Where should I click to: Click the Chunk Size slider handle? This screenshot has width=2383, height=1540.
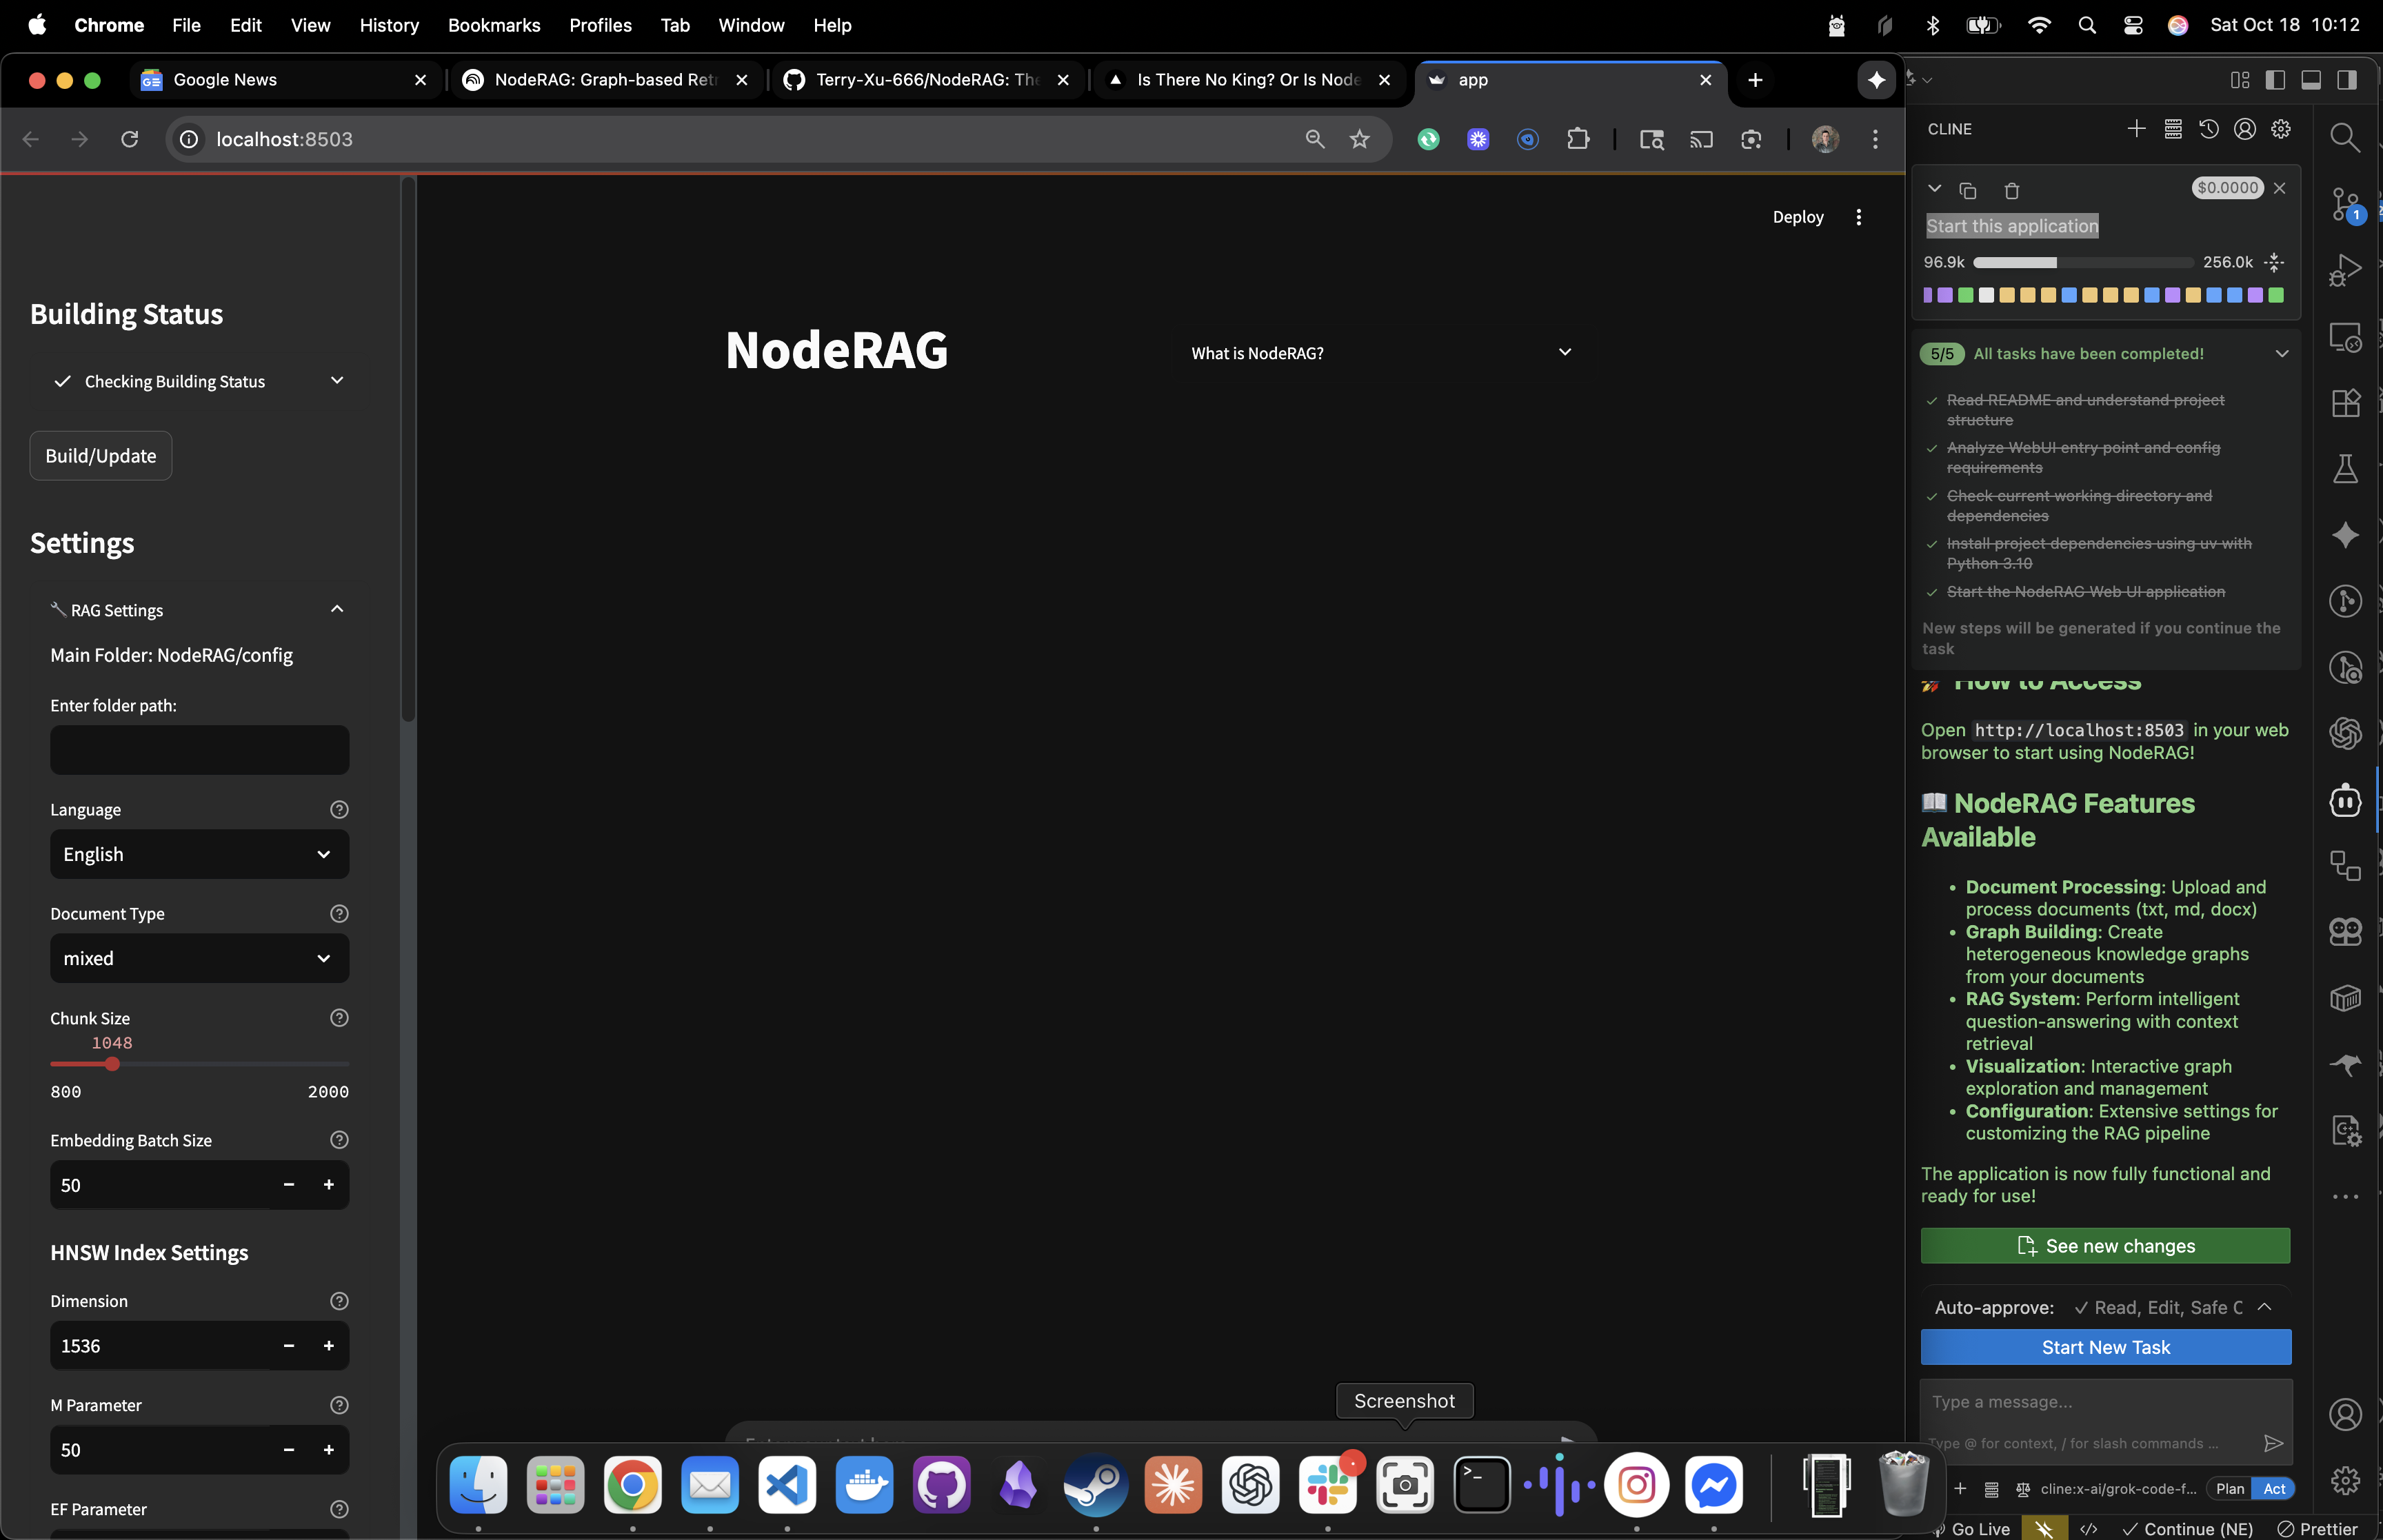point(112,1064)
